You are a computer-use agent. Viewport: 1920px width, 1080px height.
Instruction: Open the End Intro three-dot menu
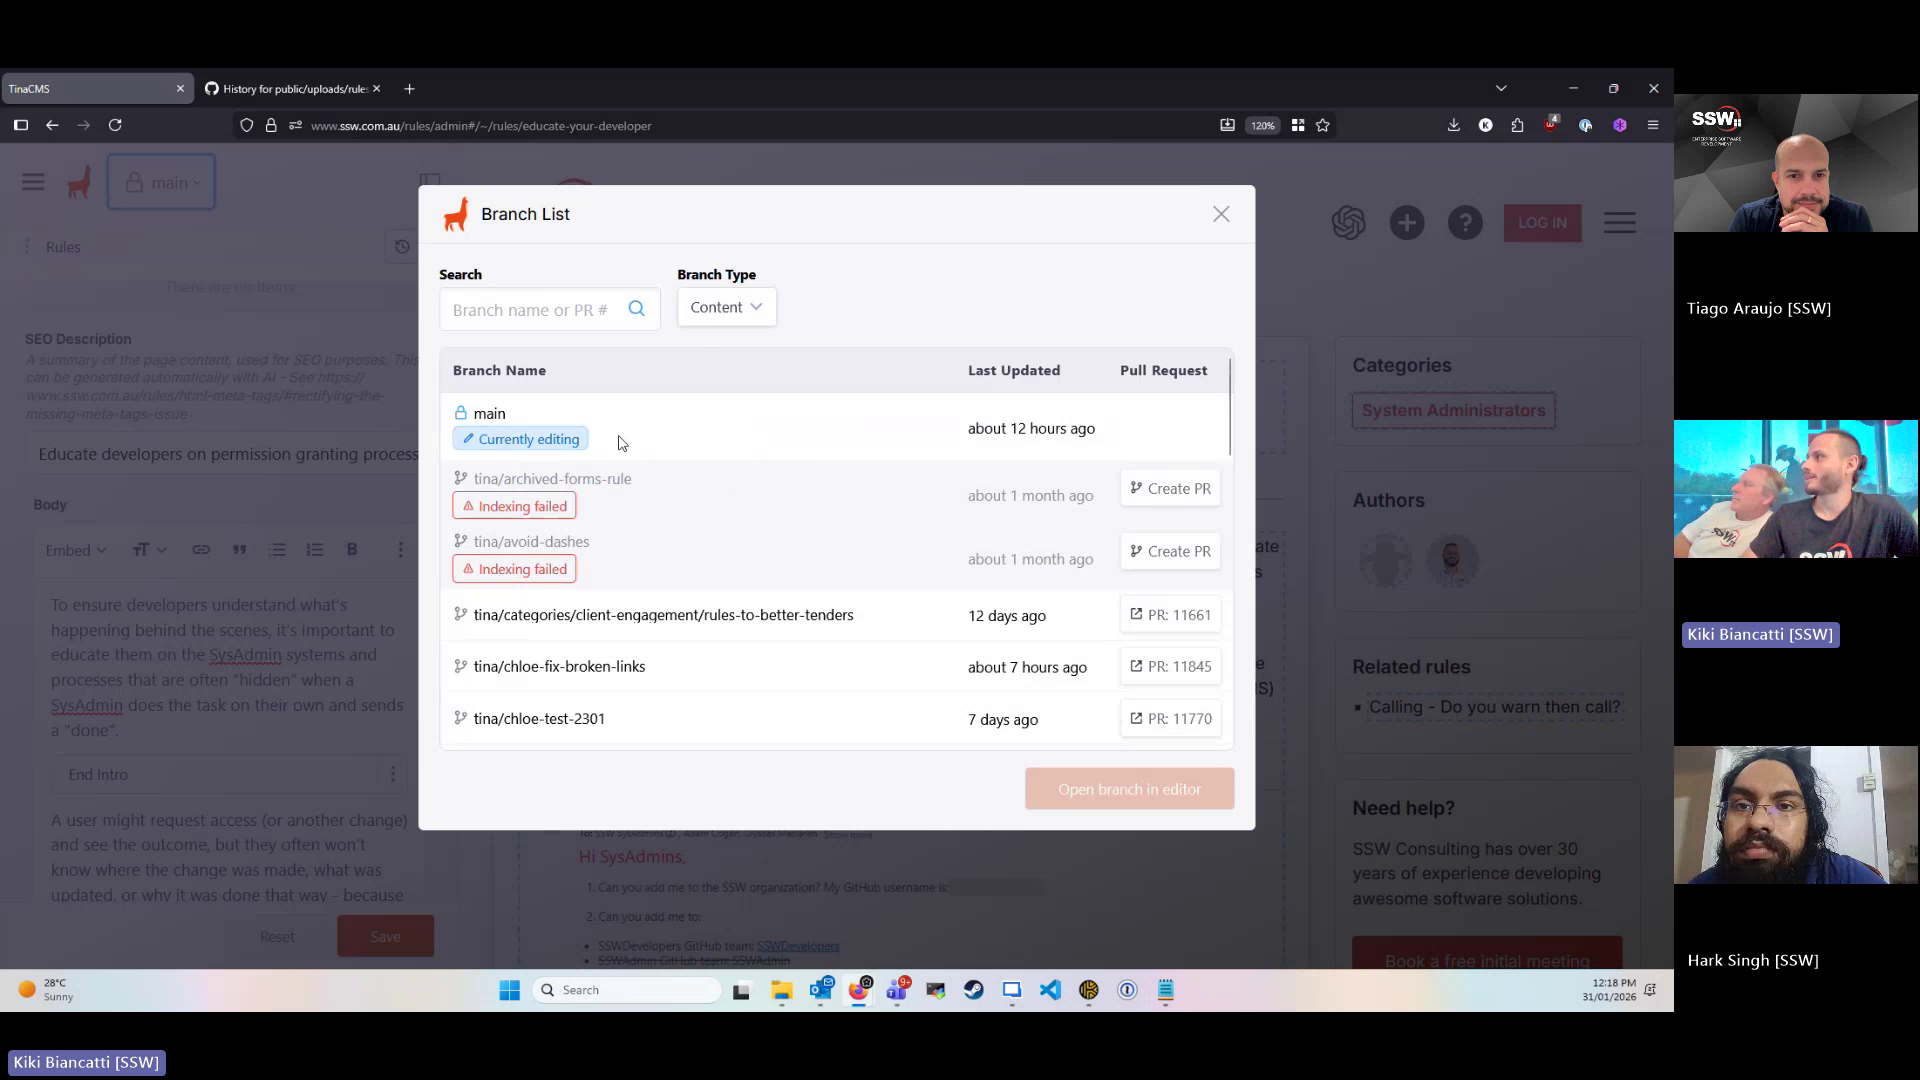pos(392,774)
